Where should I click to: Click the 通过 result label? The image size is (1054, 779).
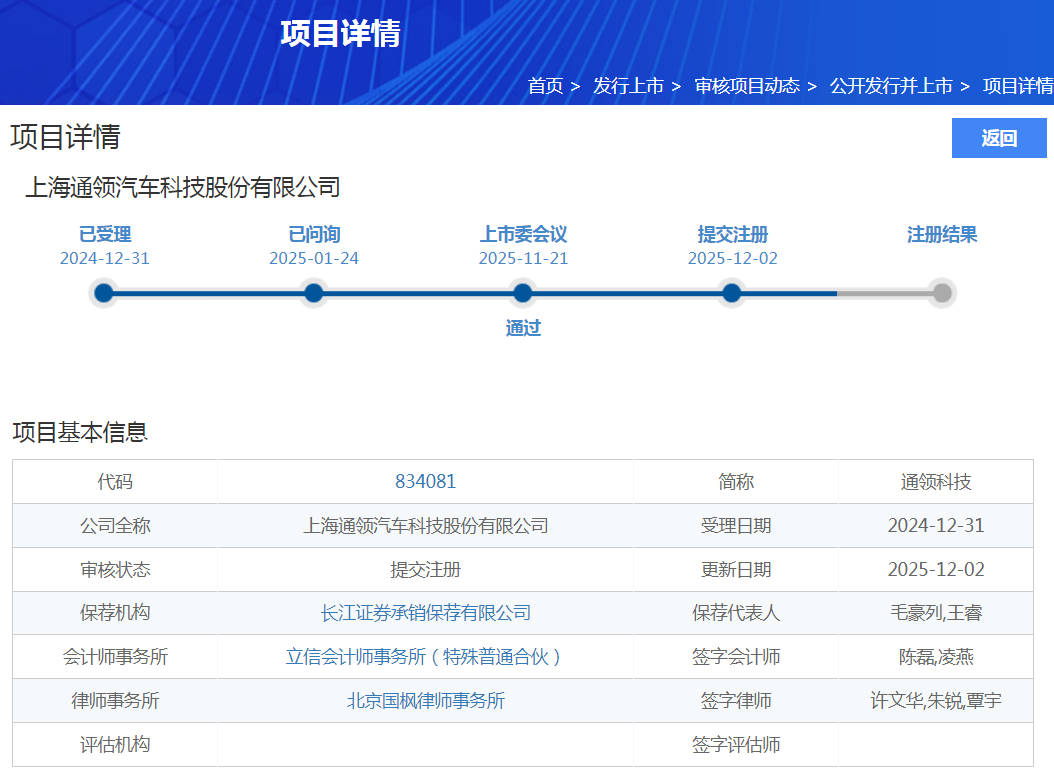tap(523, 328)
